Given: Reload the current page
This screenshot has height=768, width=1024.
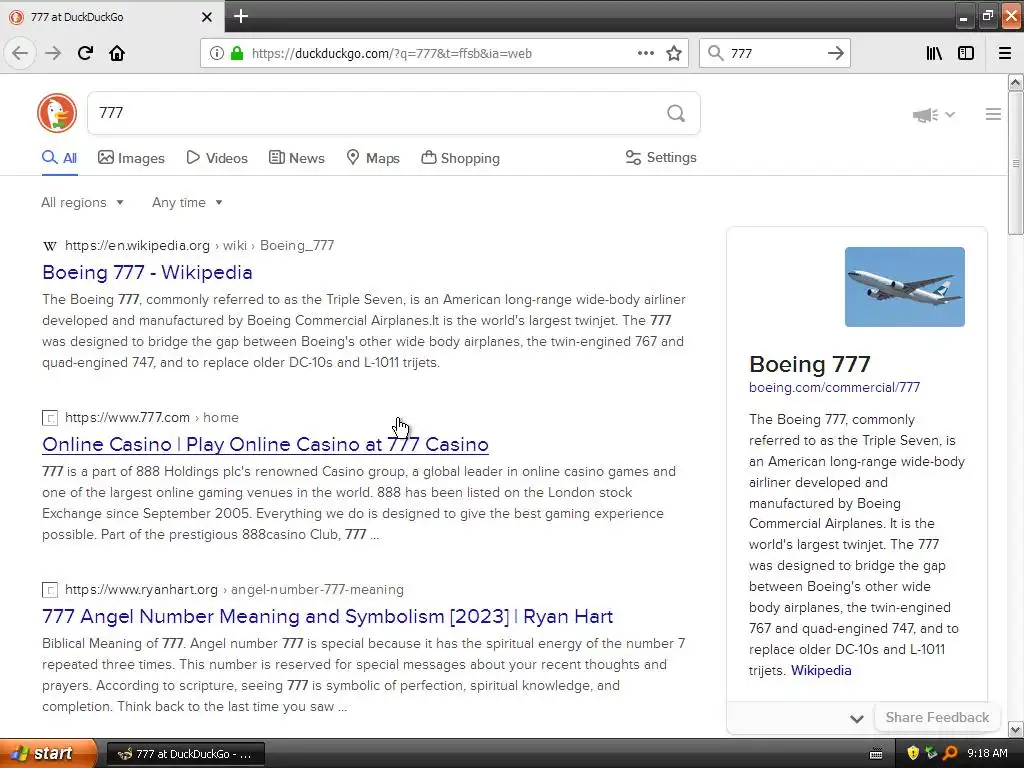Looking at the screenshot, I should [x=85, y=53].
